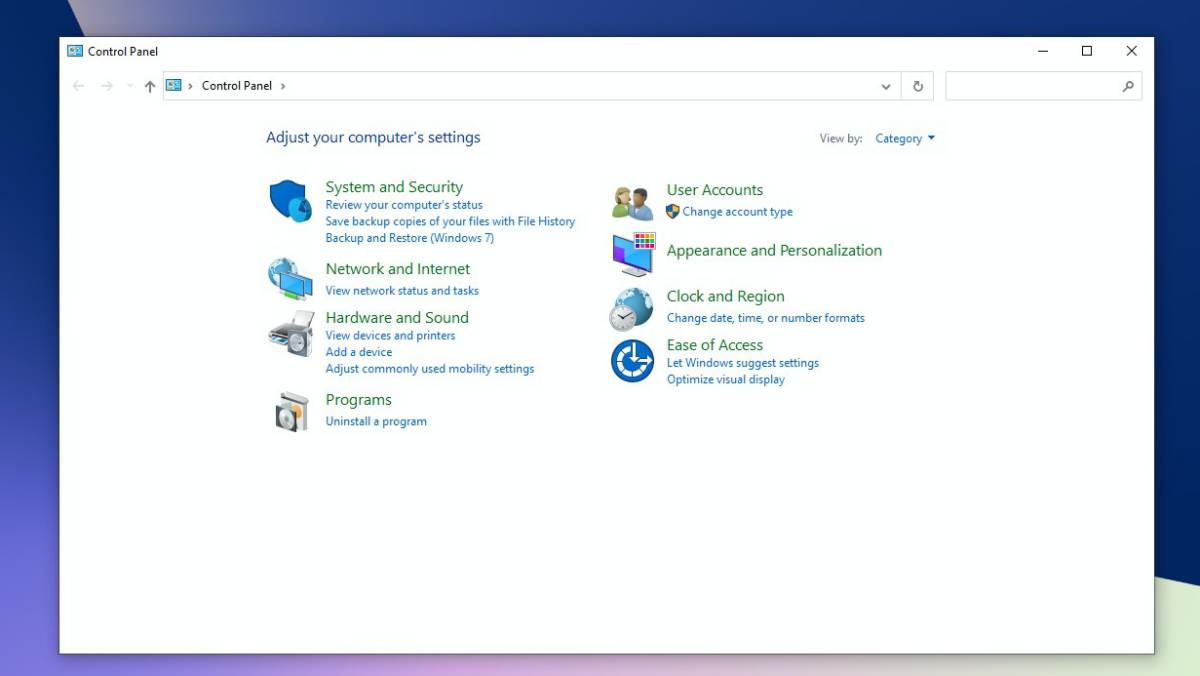The height and width of the screenshot is (676, 1200).
Task: Click Change account type link
Action: [x=738, y=212]
